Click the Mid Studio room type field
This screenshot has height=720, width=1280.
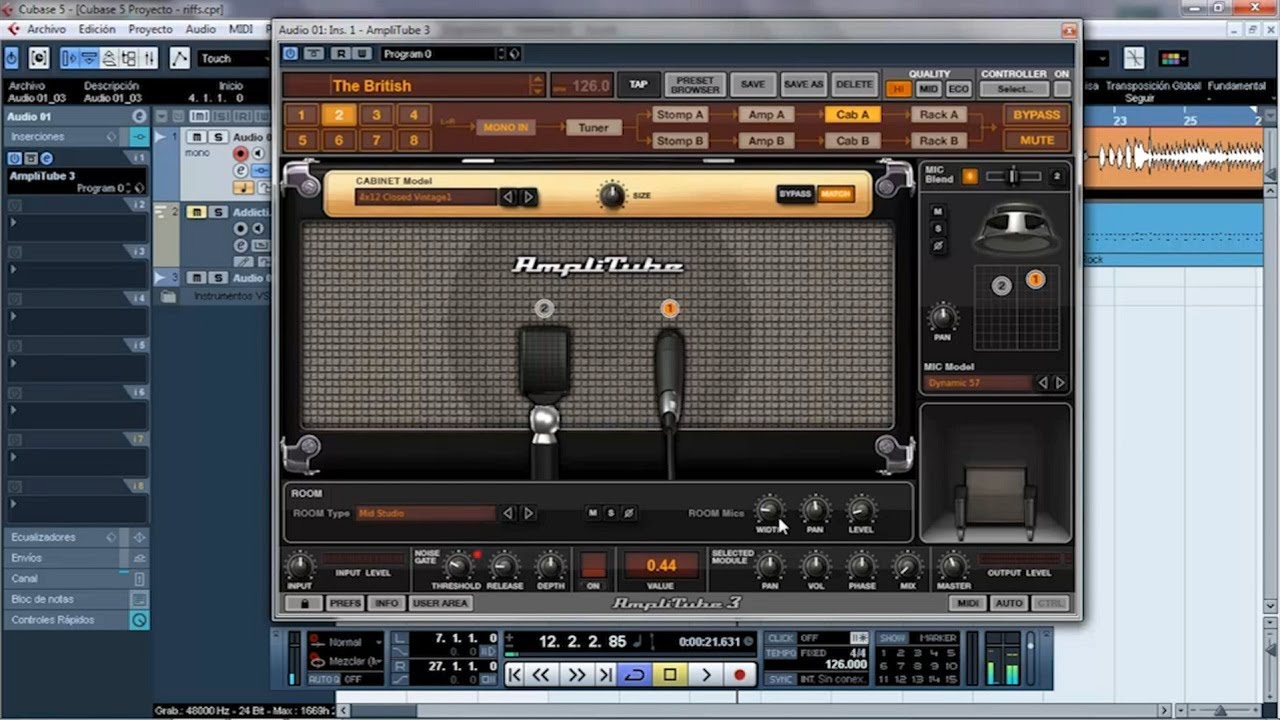pyautogui.click(x=426, y=513)
